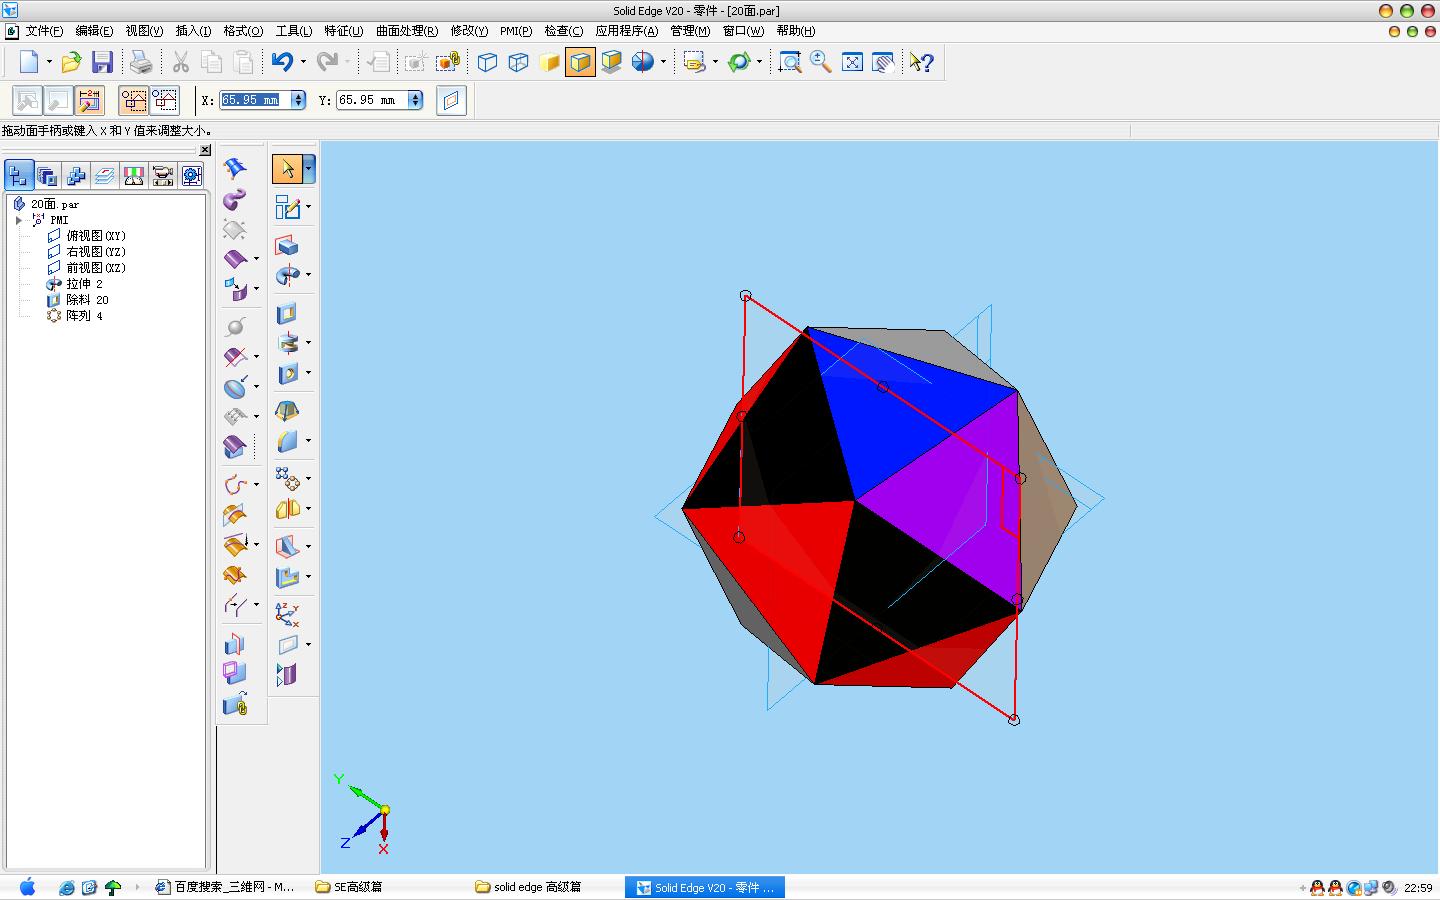Save the part with the floppy disk icon
This screenshot has width=1440, height=900.
coord(102,62)
